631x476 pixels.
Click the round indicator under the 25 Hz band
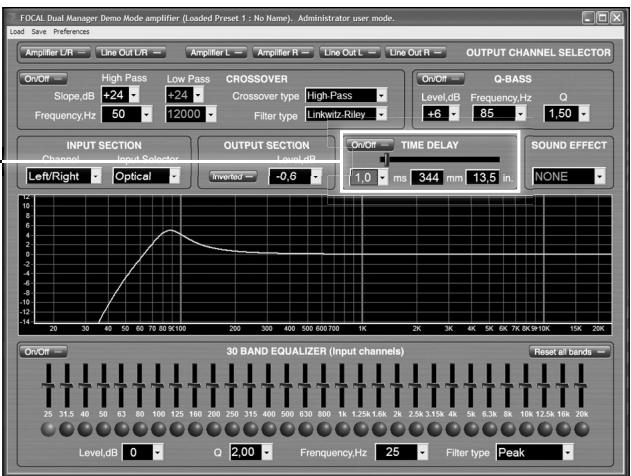coord(47,429)
